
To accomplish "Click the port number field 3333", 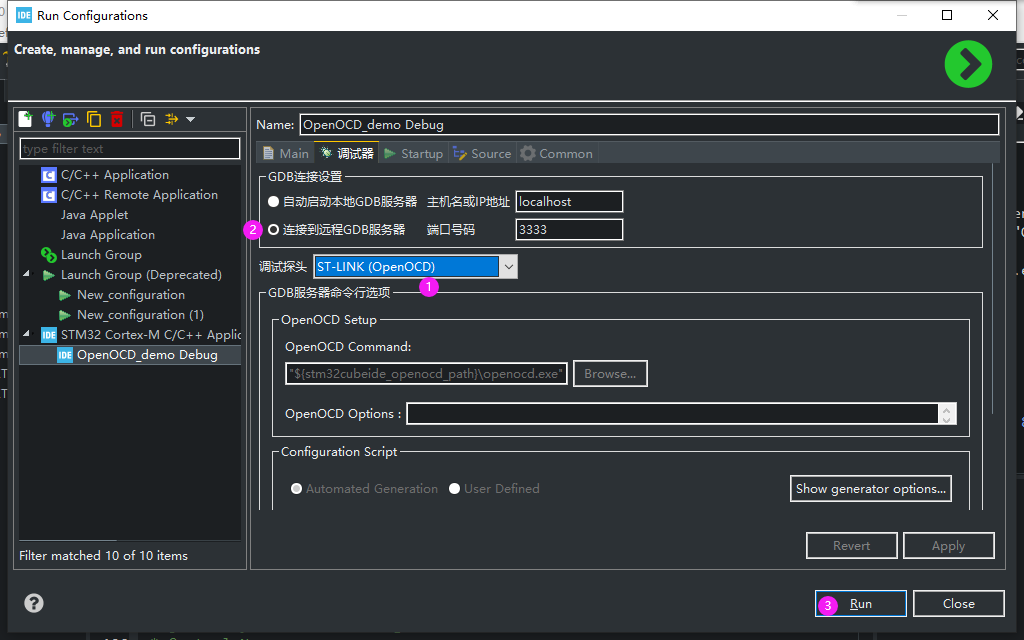I will click(x=569, y=230).
